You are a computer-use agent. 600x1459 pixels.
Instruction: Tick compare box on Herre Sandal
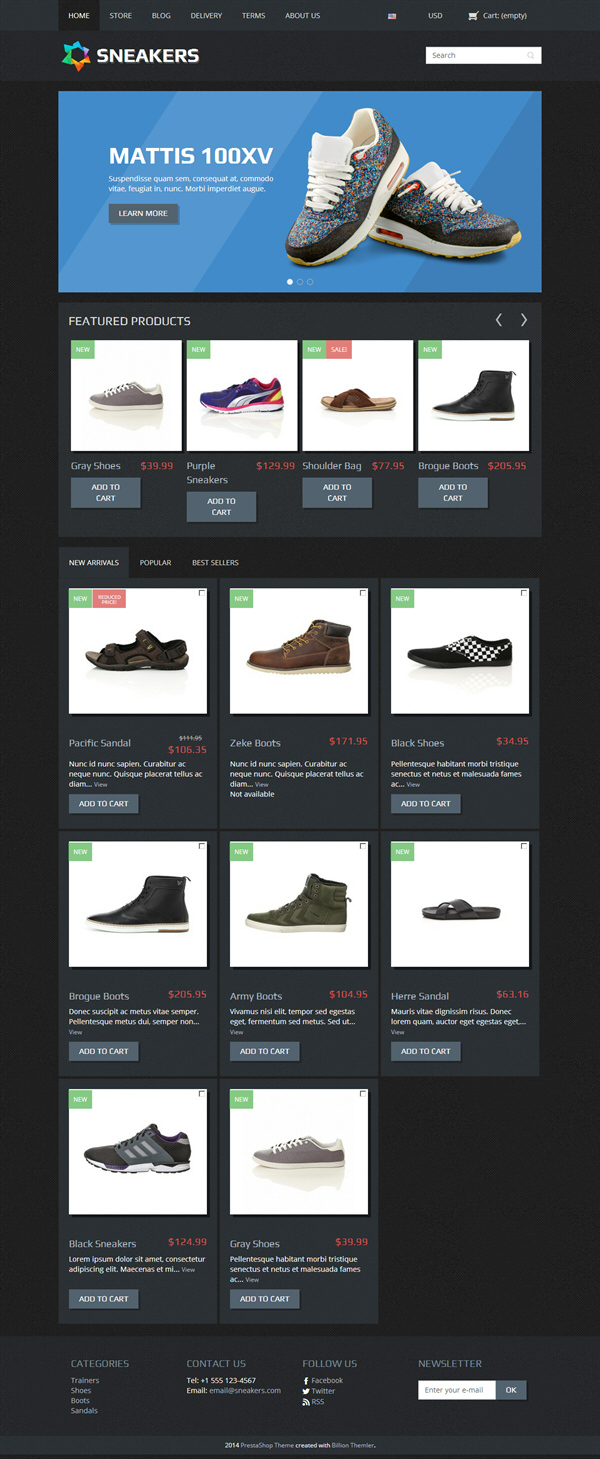[x=523, y=847]
